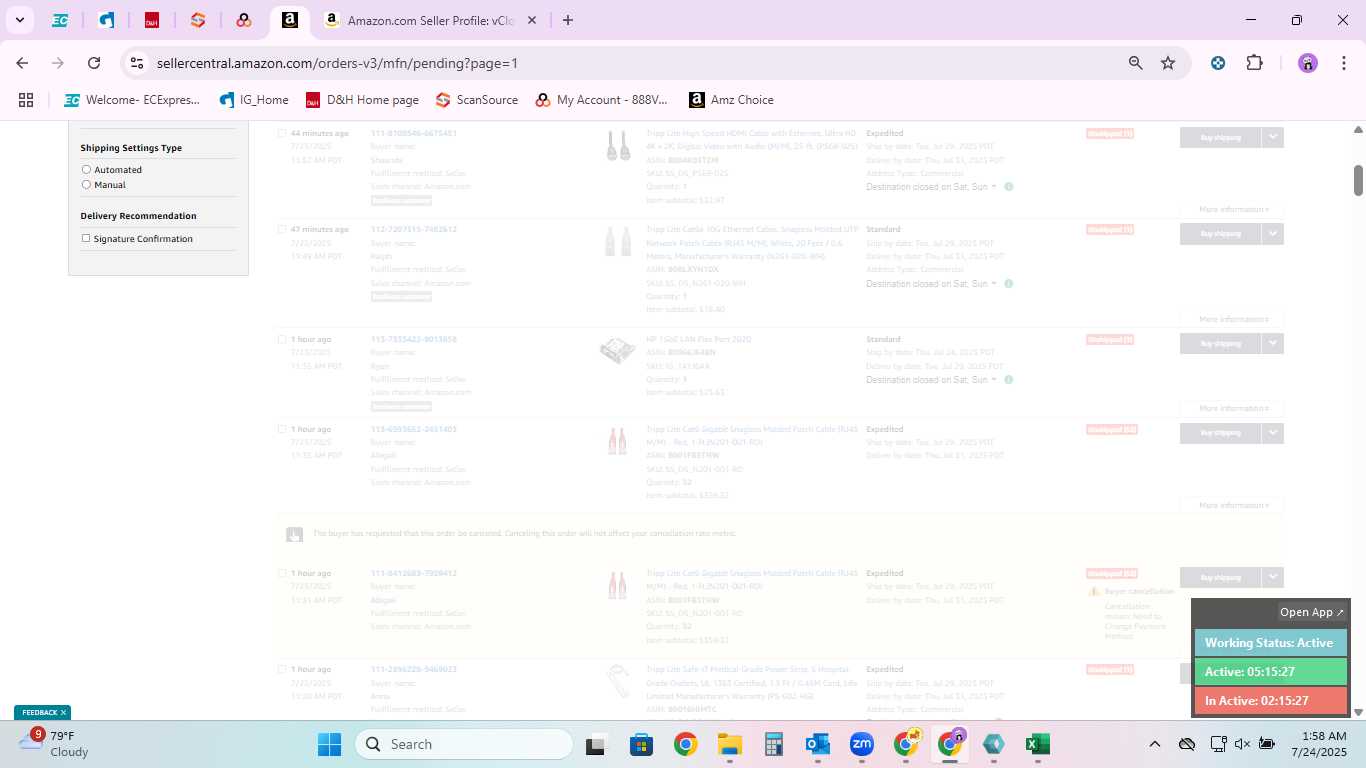
Task: Open Excel from the taskbar
Action: 1037,744
